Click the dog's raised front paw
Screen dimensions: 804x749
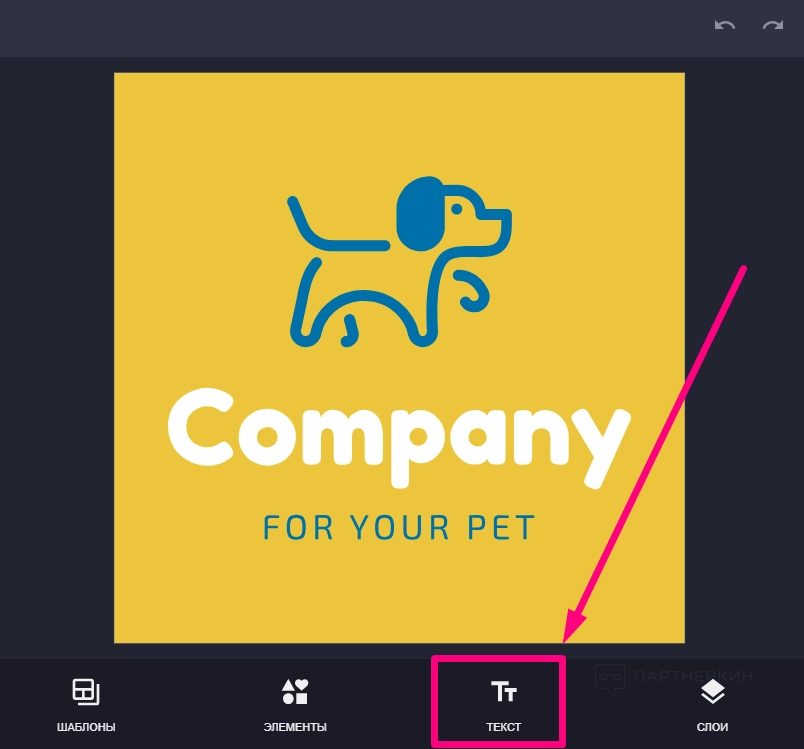pyautogui.click(x=473, y=291)
